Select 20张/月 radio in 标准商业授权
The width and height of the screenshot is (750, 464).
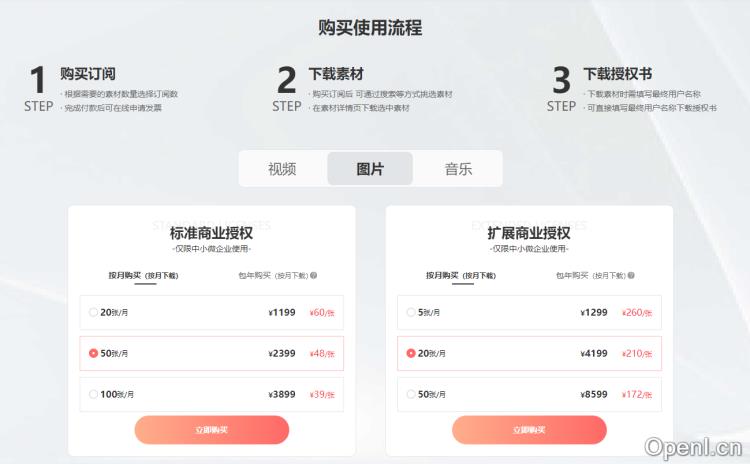click(x=93, y=312)
